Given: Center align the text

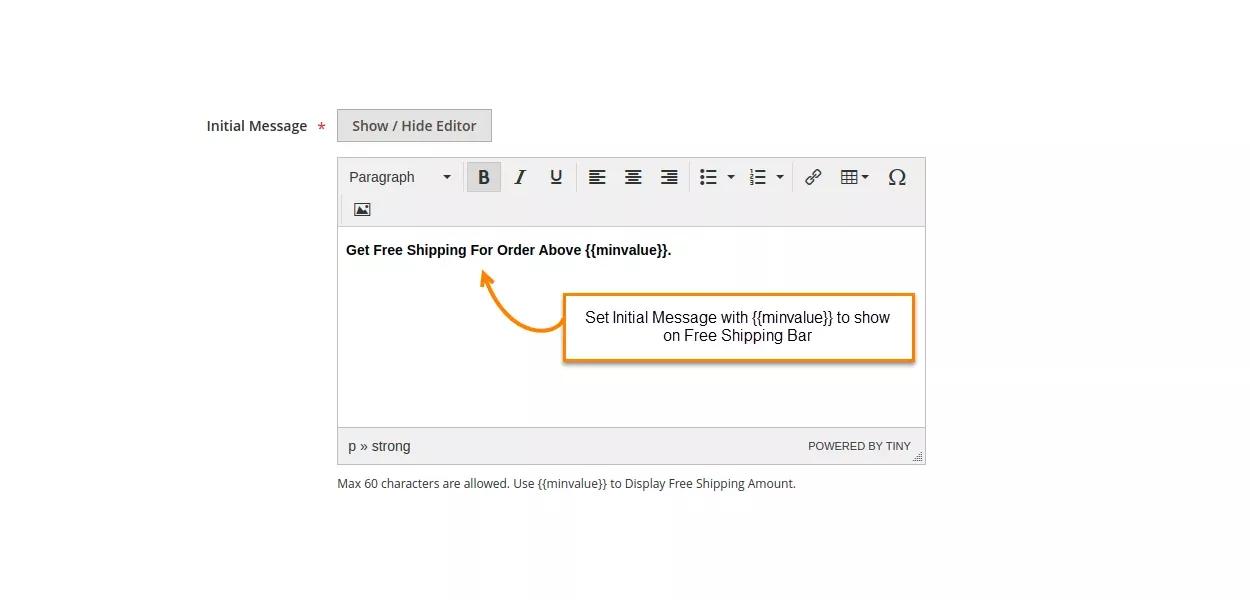Looking at the screenshot, I should coord(633,177).
